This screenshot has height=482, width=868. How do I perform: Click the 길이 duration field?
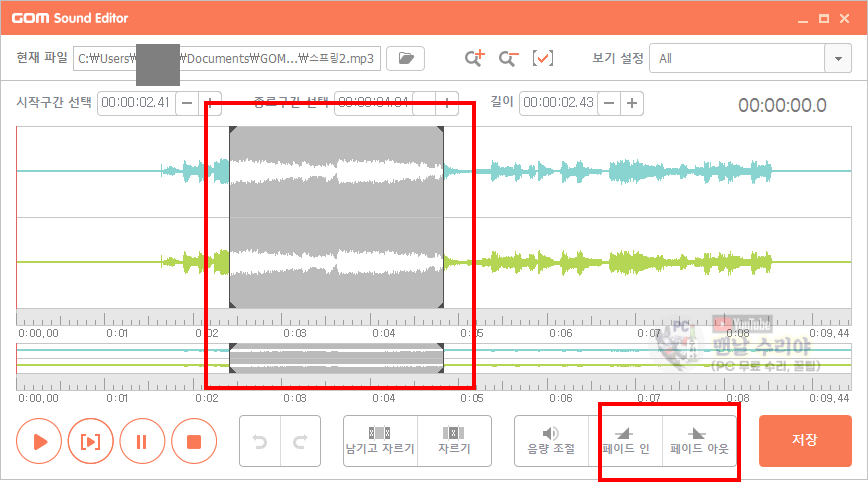[x=559, y=103]
